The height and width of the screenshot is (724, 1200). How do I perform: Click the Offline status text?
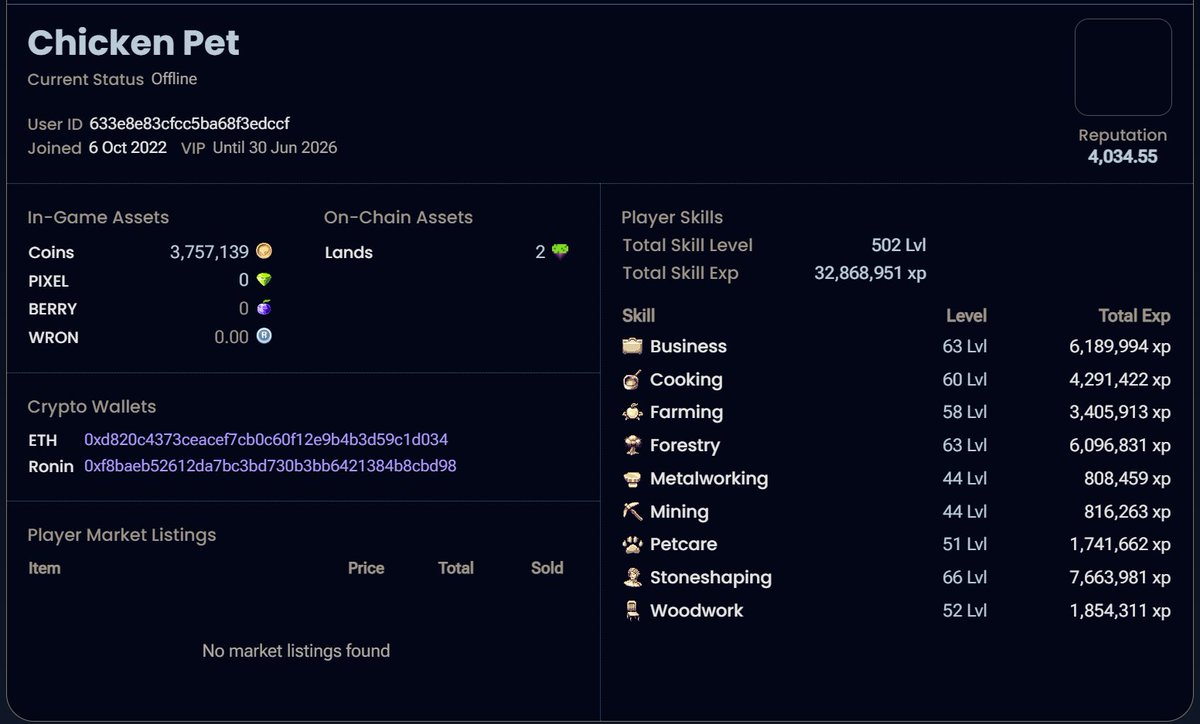[174, 79]
